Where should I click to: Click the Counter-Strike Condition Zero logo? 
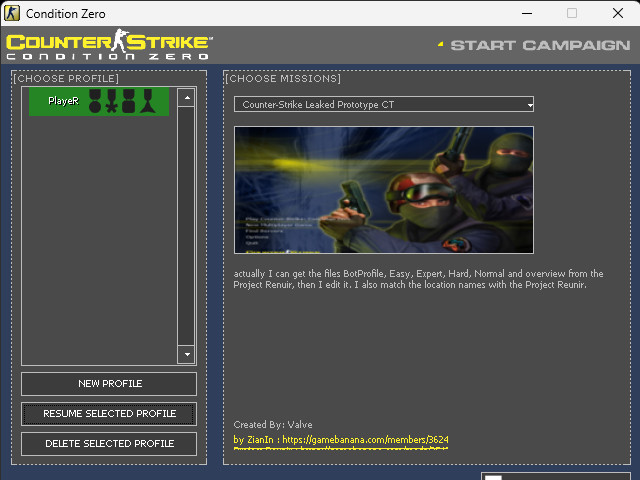point(109,45)
